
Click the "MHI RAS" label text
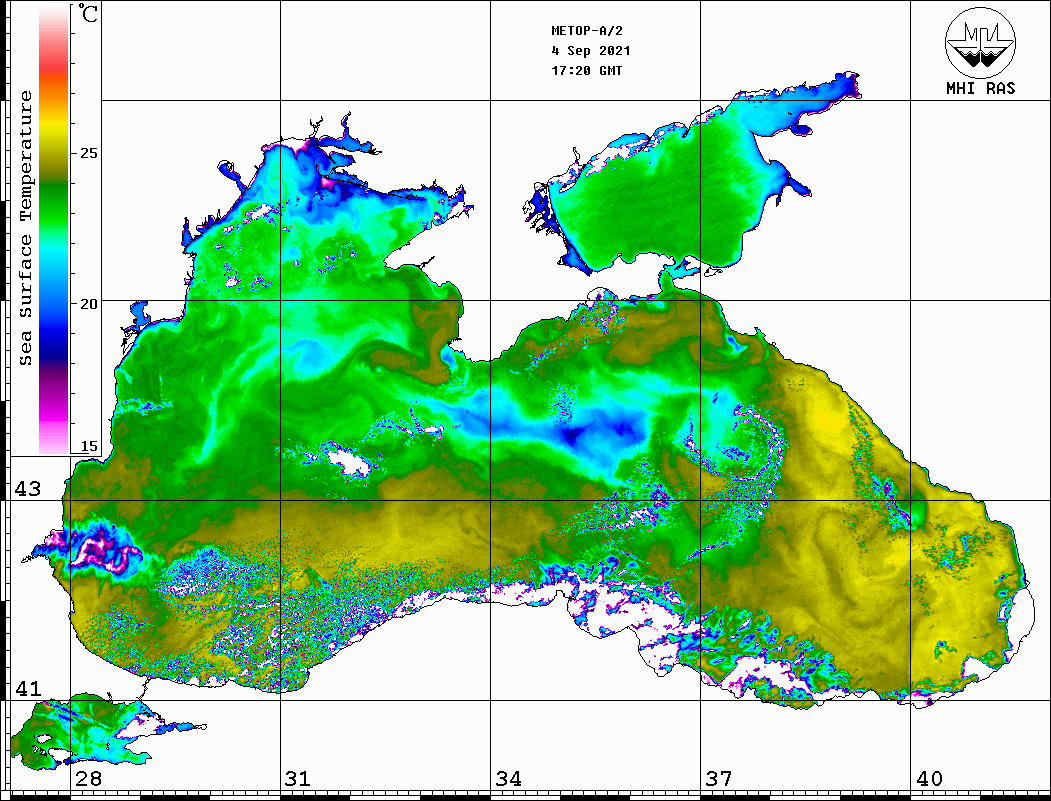pos(981,88)
